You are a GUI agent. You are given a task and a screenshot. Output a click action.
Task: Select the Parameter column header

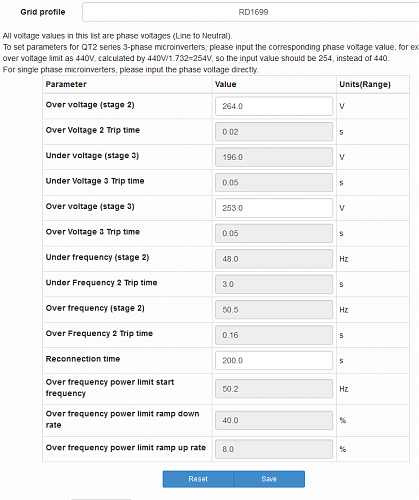[66, 84]
